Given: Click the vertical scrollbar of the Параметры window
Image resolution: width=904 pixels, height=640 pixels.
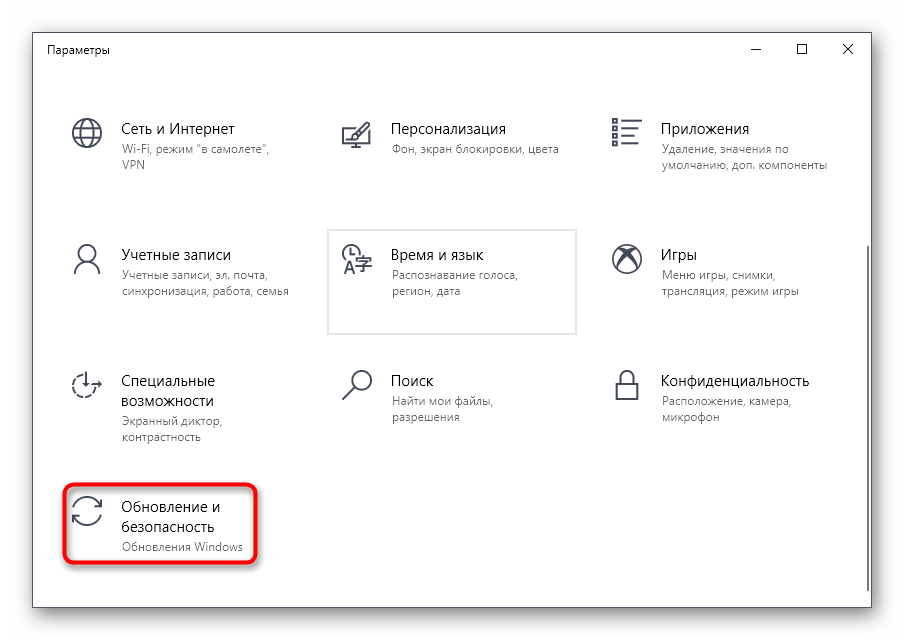Looking at the screenshot, I should tap(867, 417).
